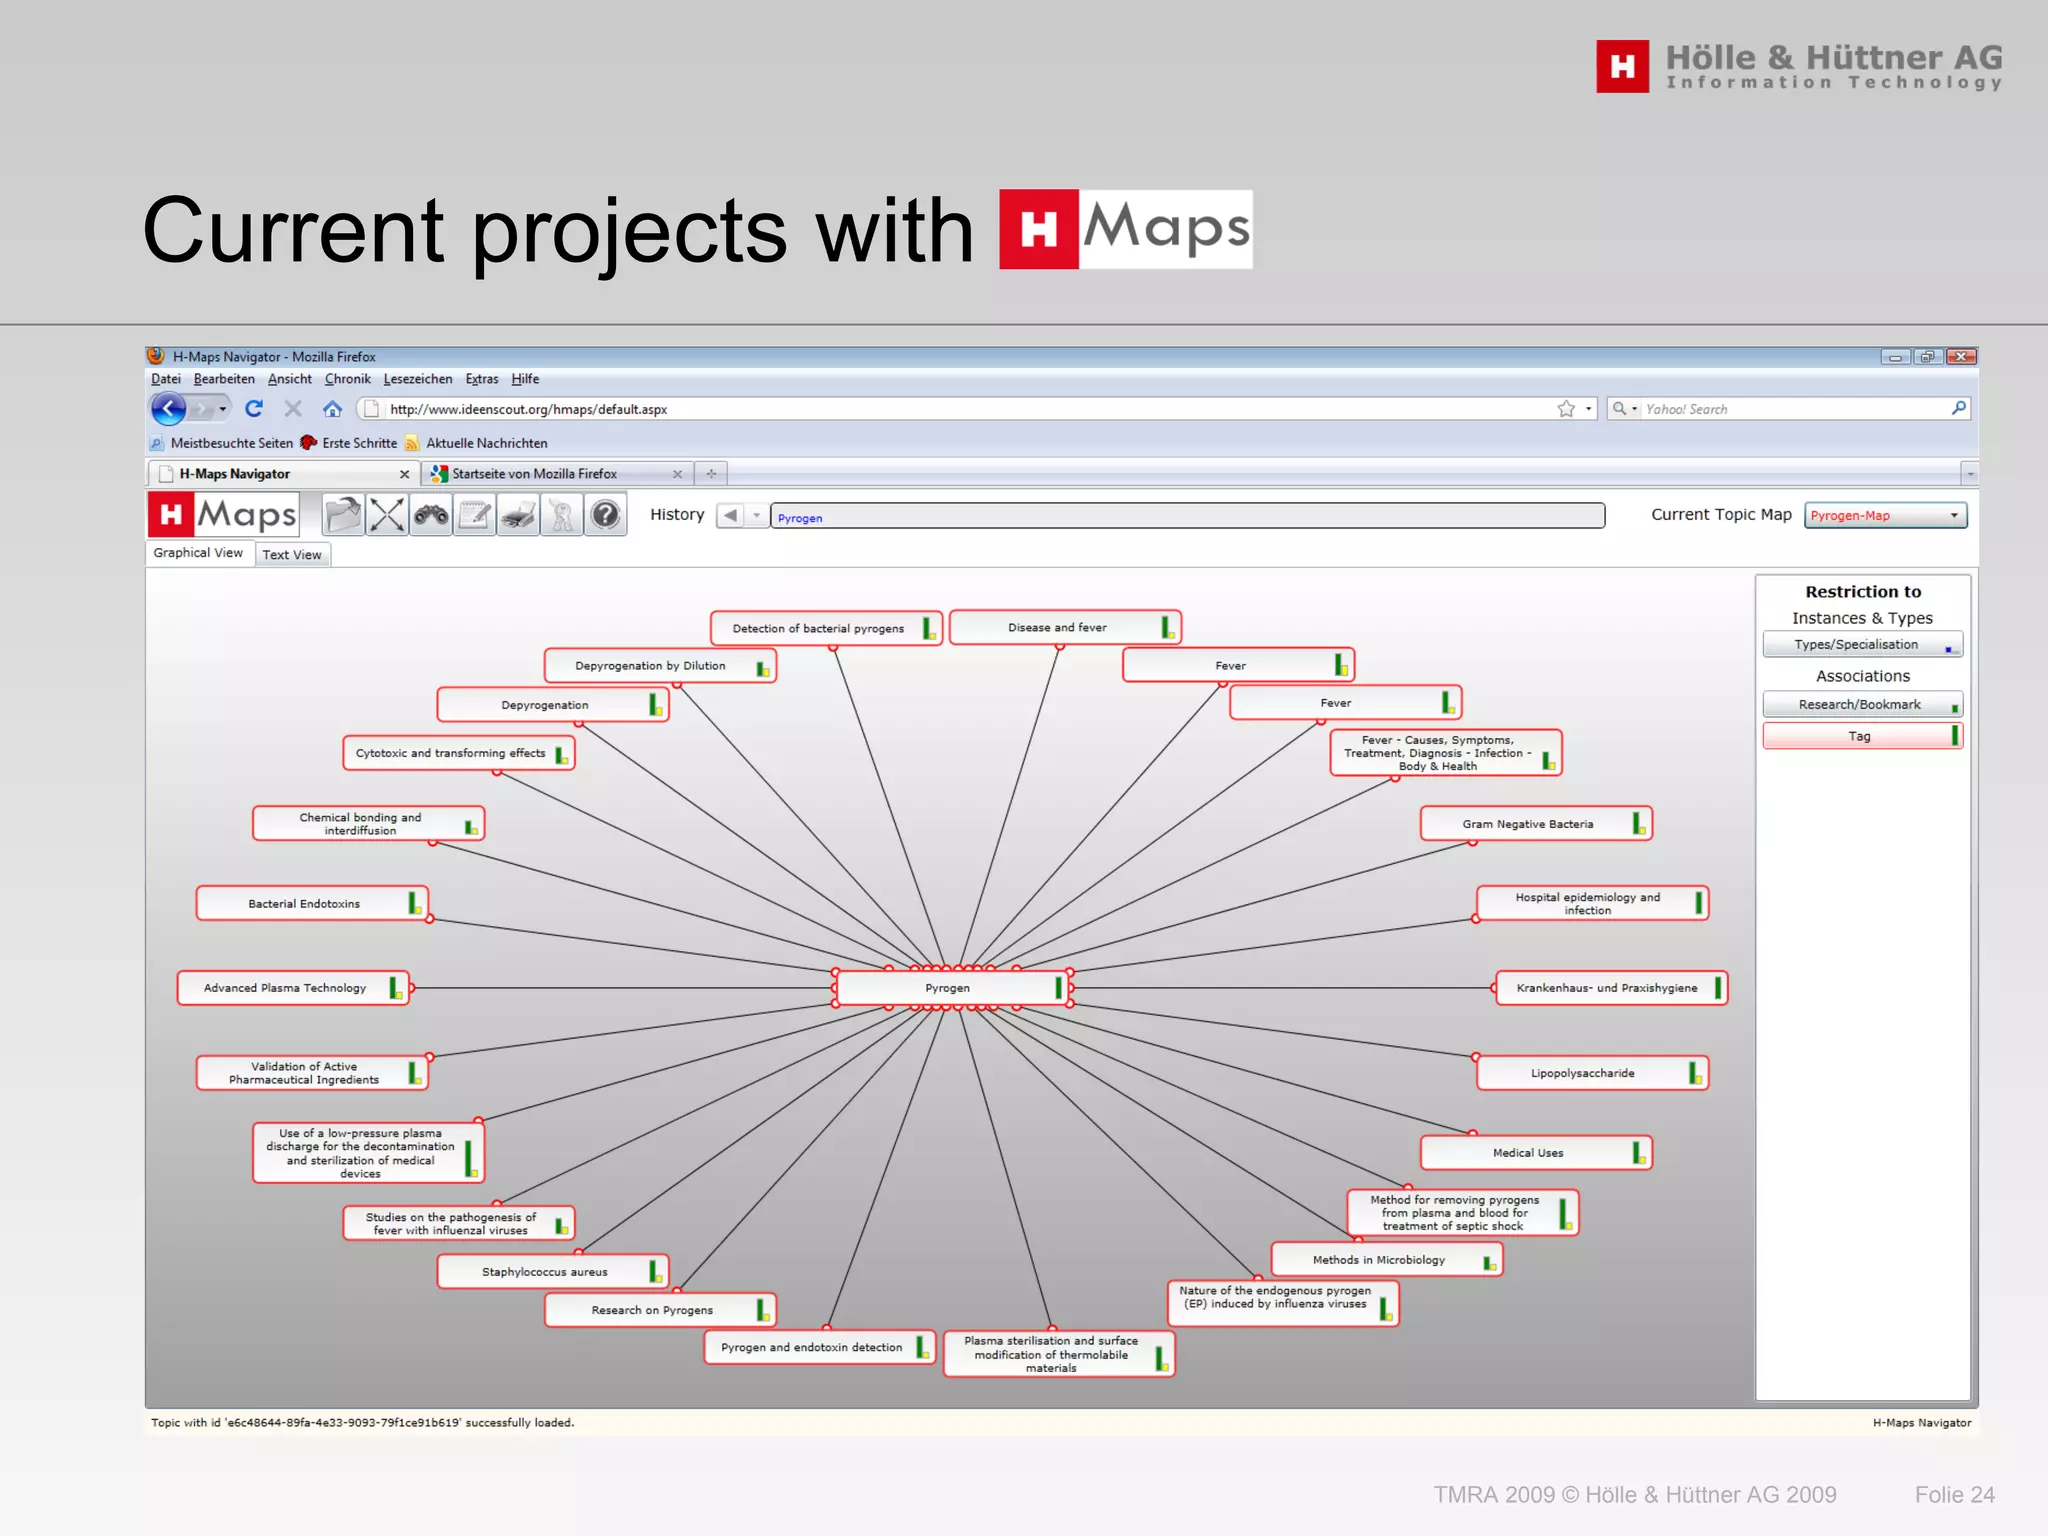Open a new browser tab
This screenshot has width=2048, height=1536.
[x=711, y=473]
